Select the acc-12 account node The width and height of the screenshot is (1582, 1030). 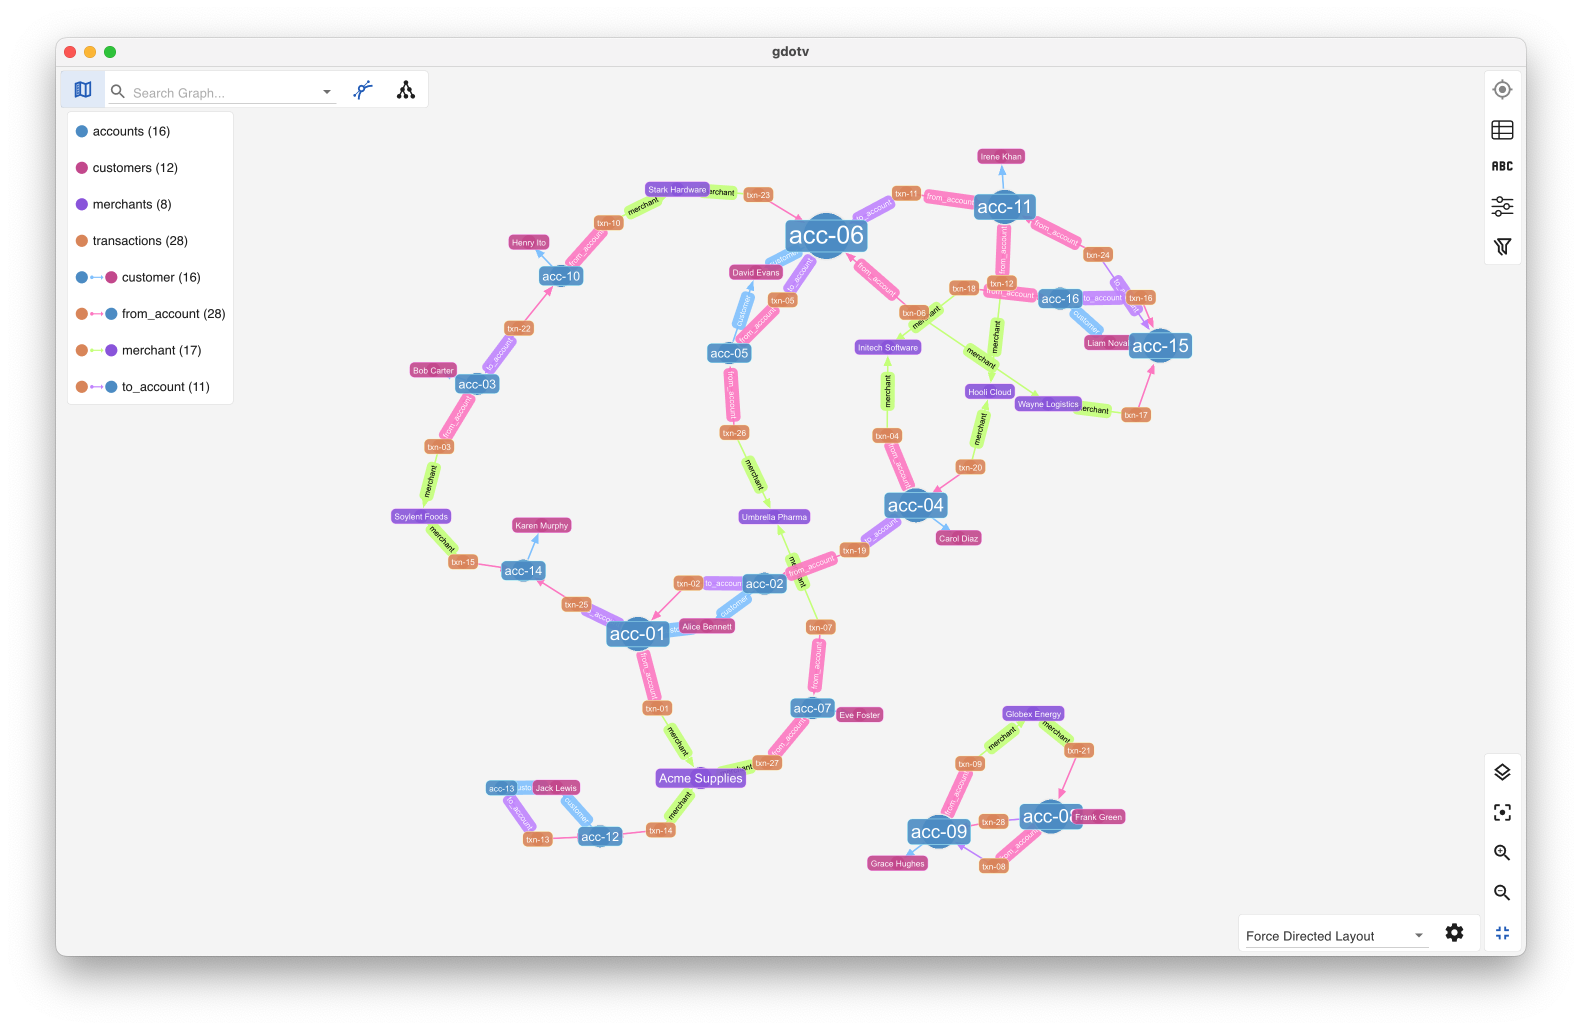[x=600, y=837]
